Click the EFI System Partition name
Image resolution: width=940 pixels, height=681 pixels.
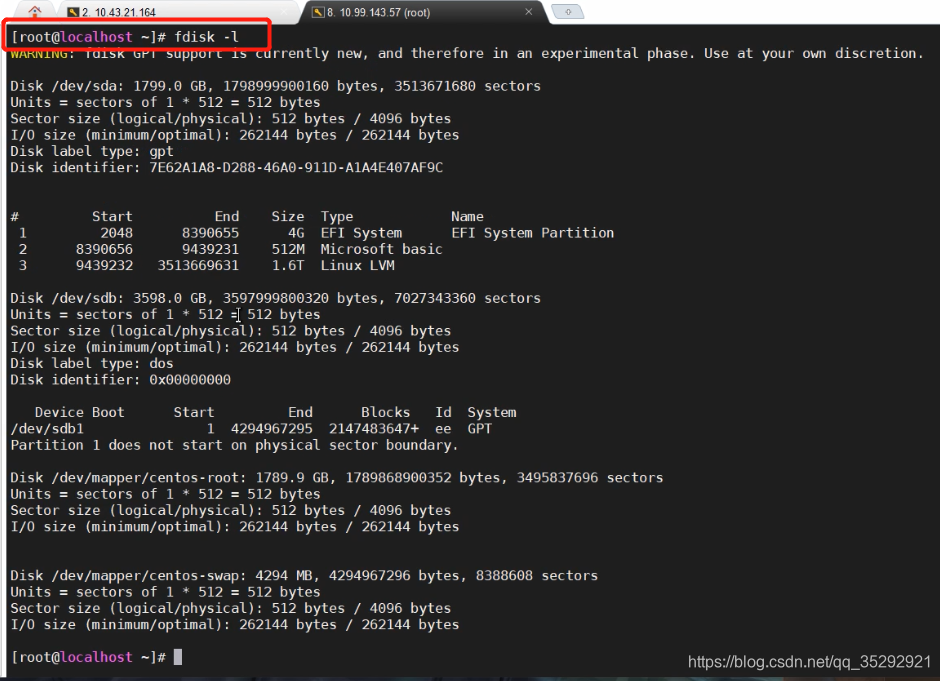(532, 233)
